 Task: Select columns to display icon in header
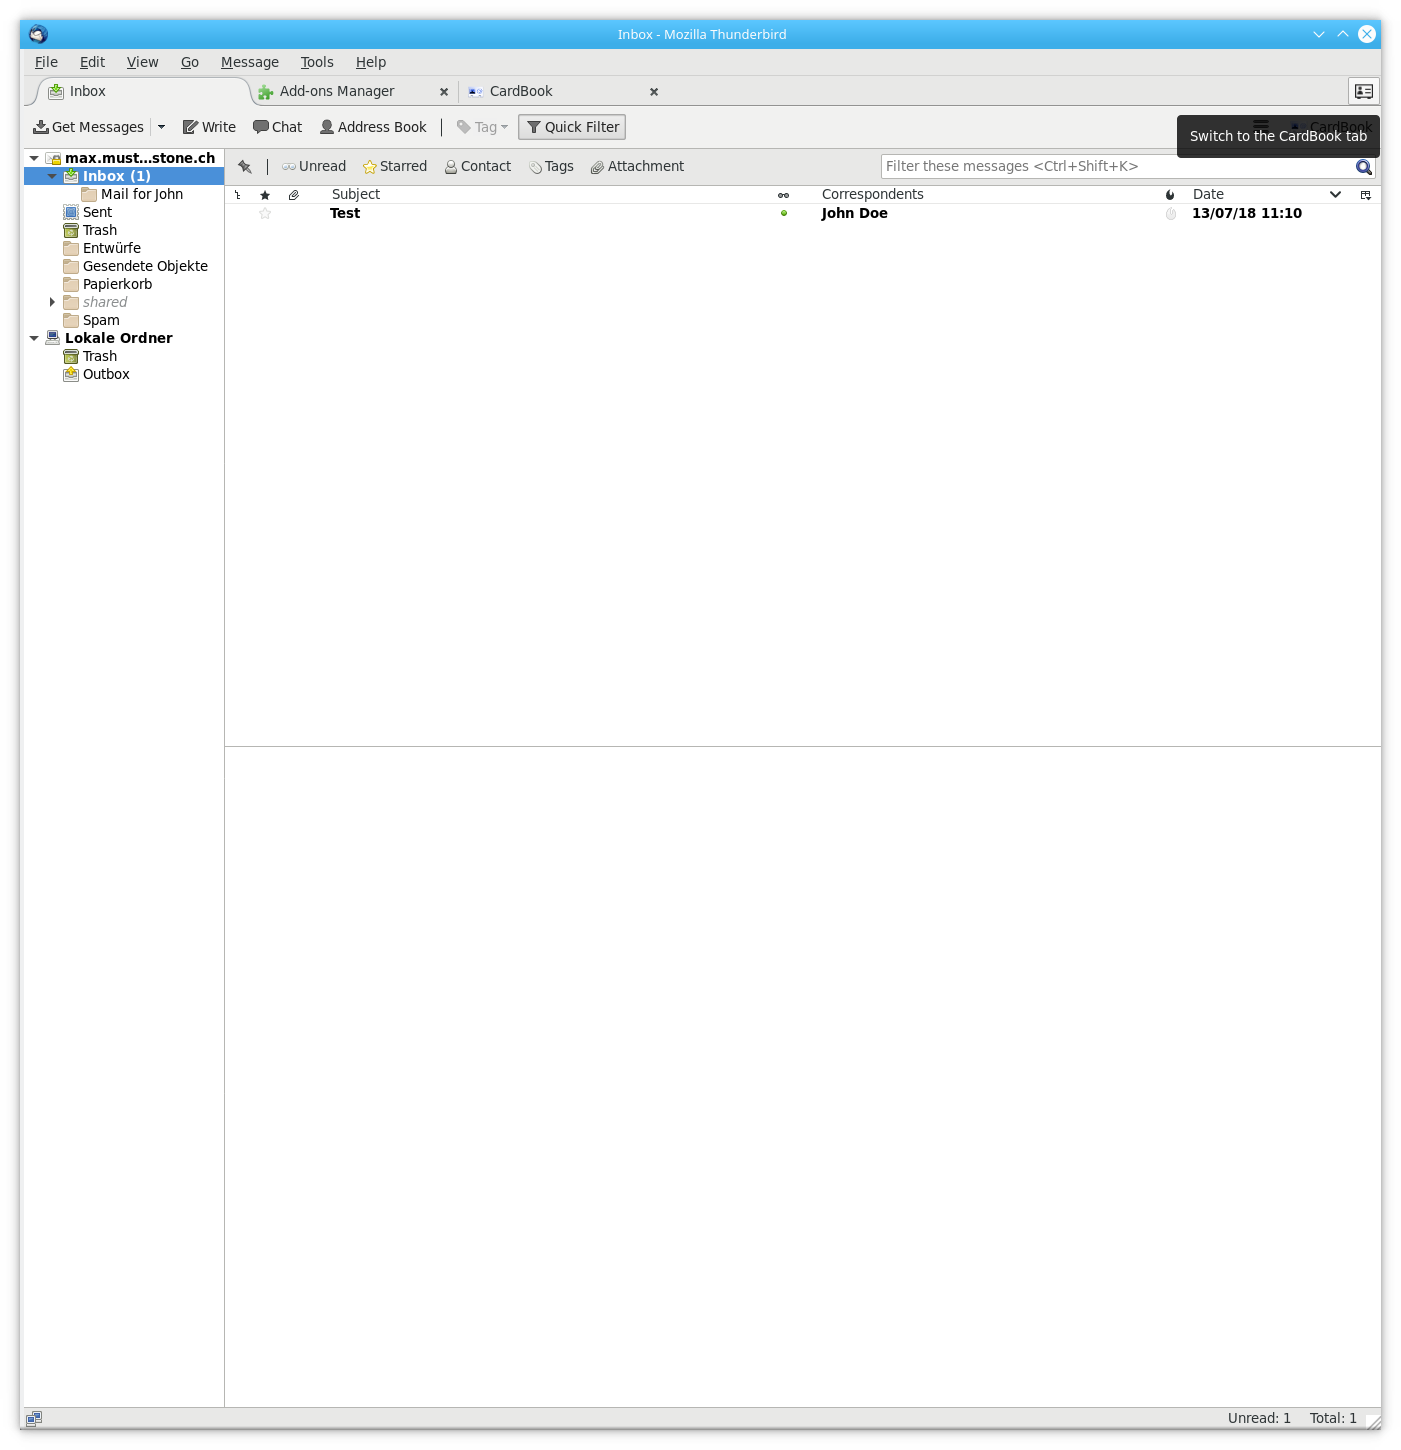tap(1365, 195)
